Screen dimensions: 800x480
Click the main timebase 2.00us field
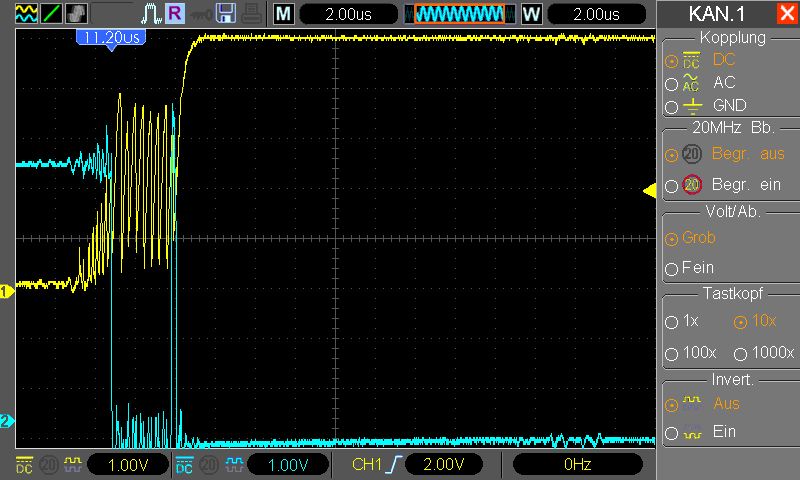click(348, 14)
